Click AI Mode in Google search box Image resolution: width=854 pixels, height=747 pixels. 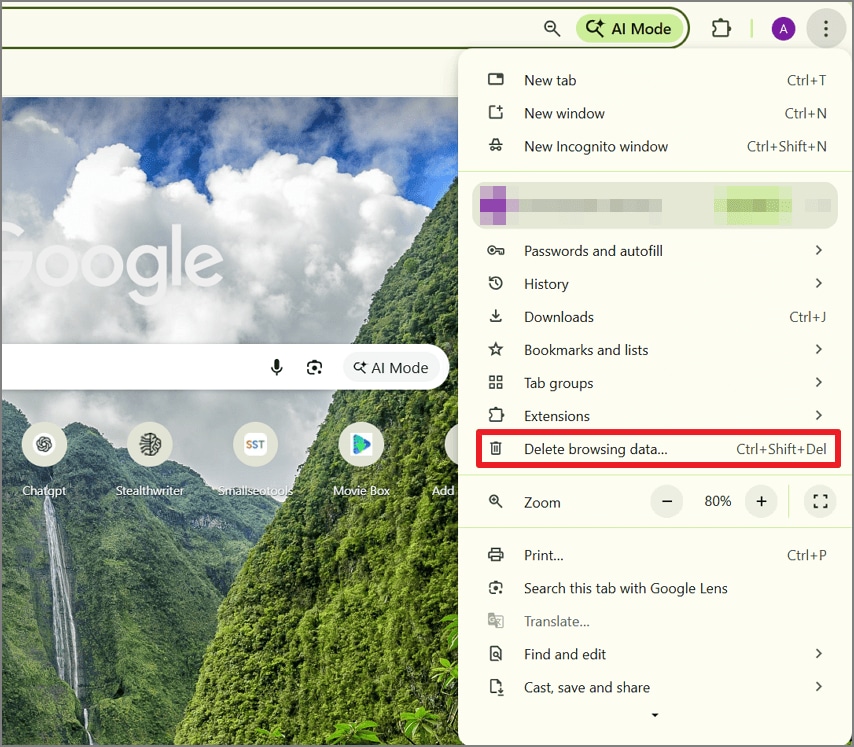pos(391,368)
